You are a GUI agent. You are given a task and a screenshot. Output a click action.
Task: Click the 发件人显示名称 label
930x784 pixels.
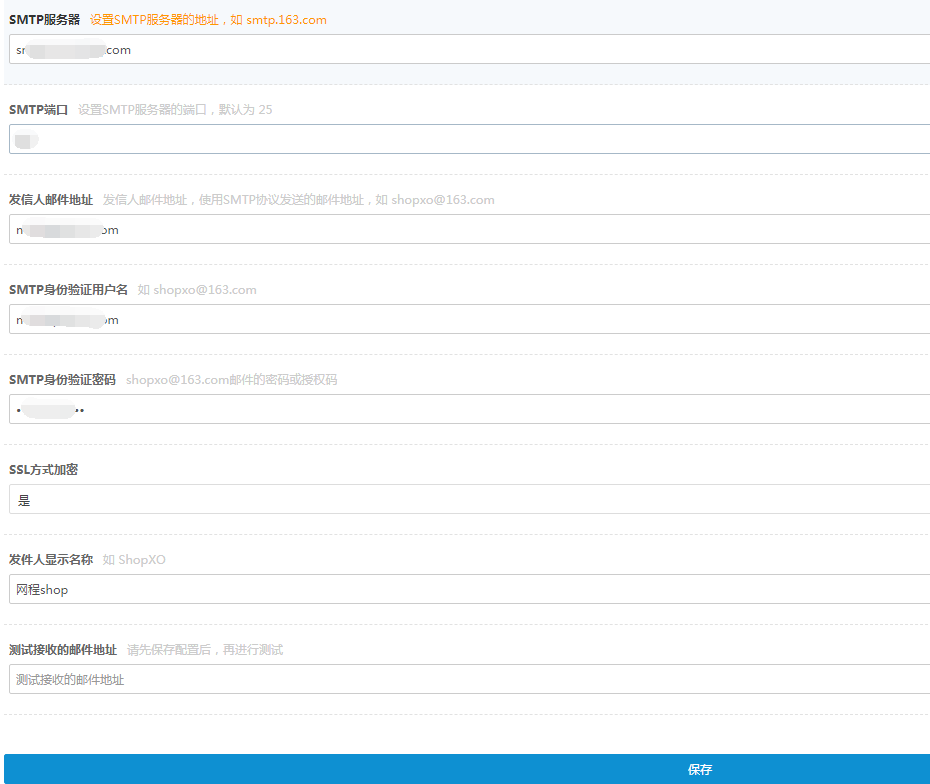click(x=50, y=560)
